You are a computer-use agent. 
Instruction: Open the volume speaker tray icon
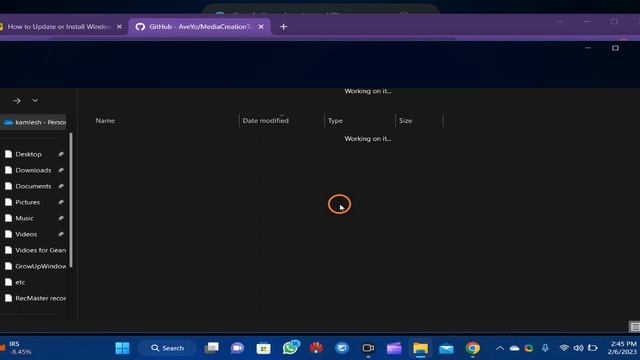(x=578, y=348)
